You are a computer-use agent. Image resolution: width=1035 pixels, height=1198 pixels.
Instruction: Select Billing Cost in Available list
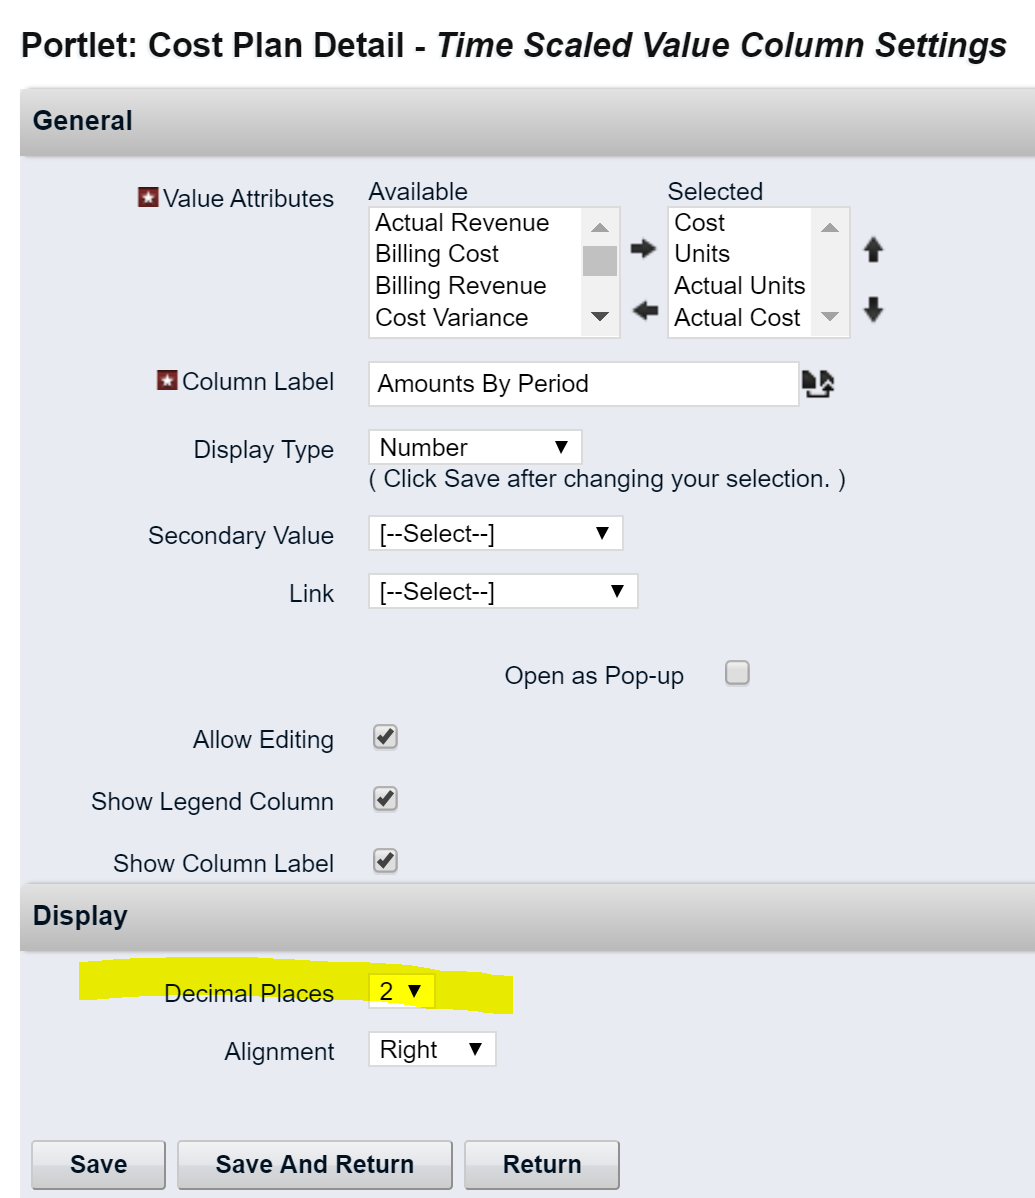(437, 254)
